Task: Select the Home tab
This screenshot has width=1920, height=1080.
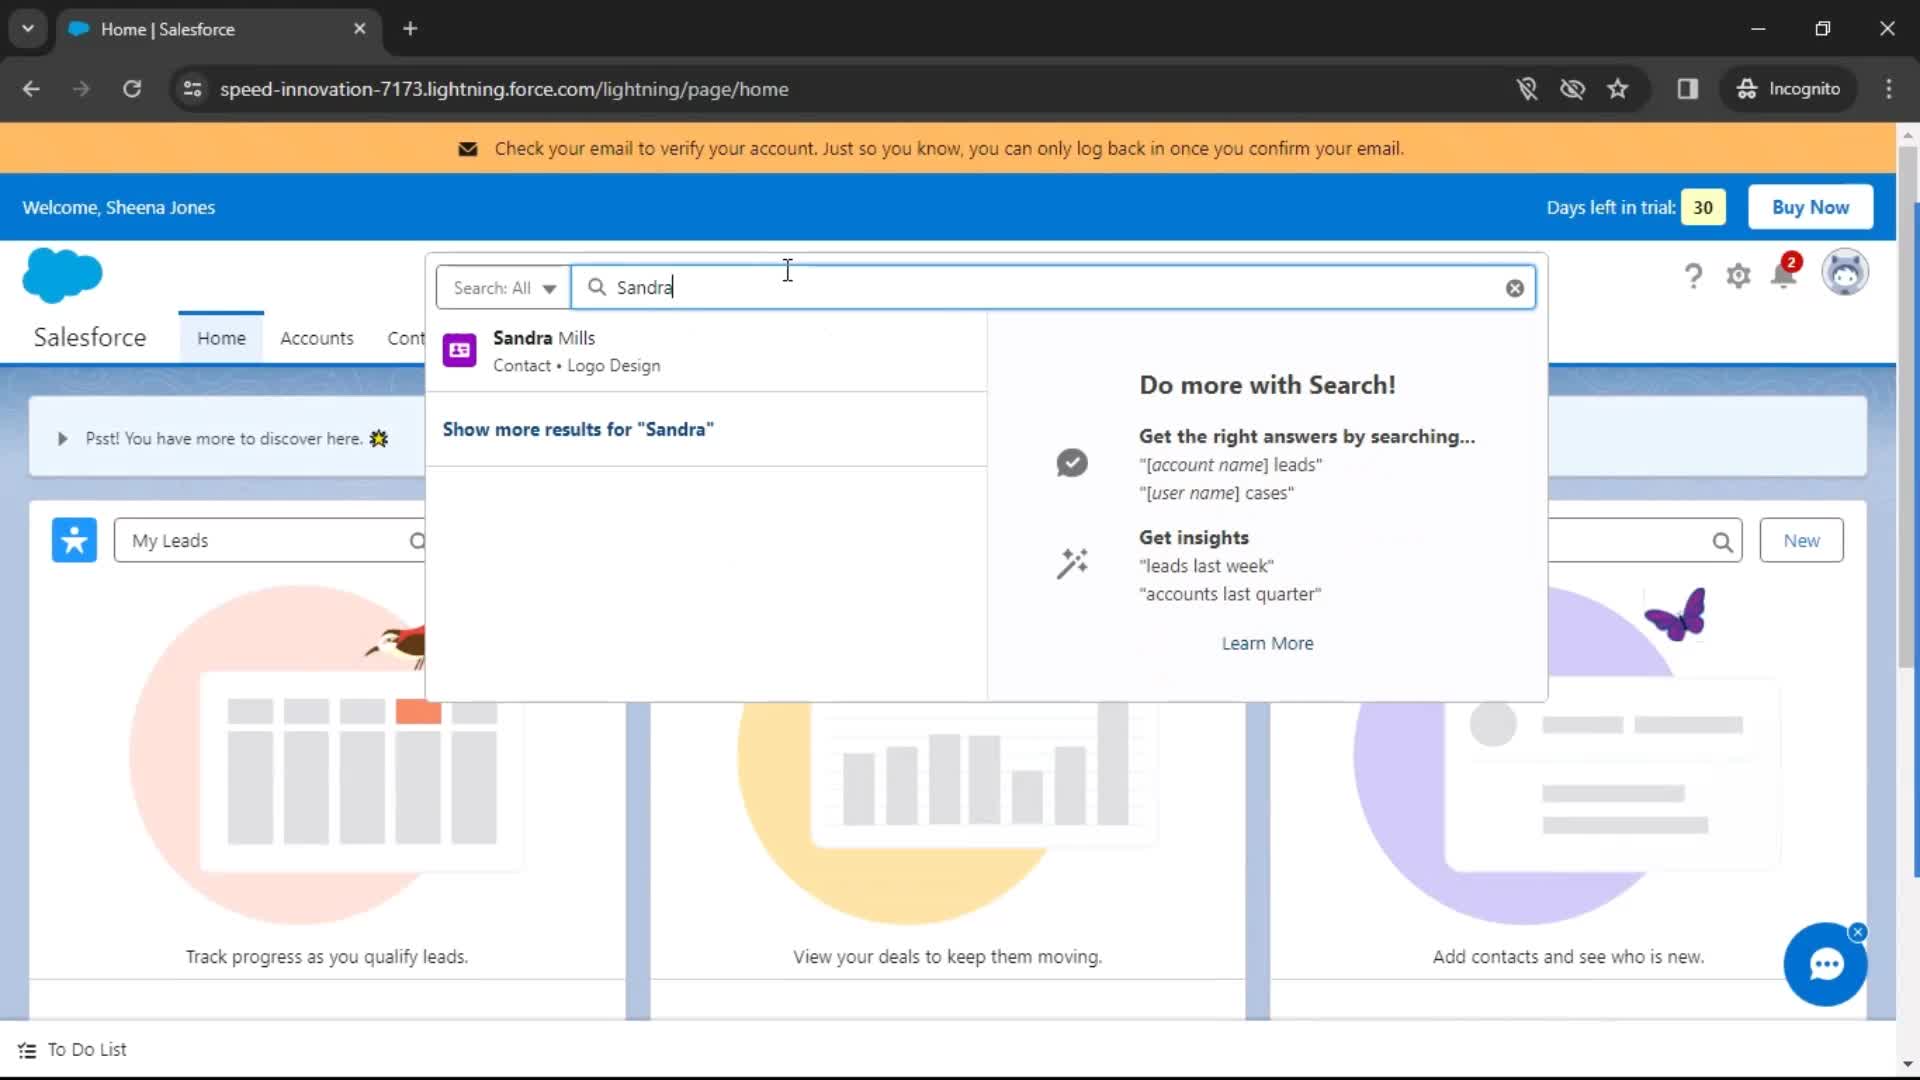Action: coord(221,338)
